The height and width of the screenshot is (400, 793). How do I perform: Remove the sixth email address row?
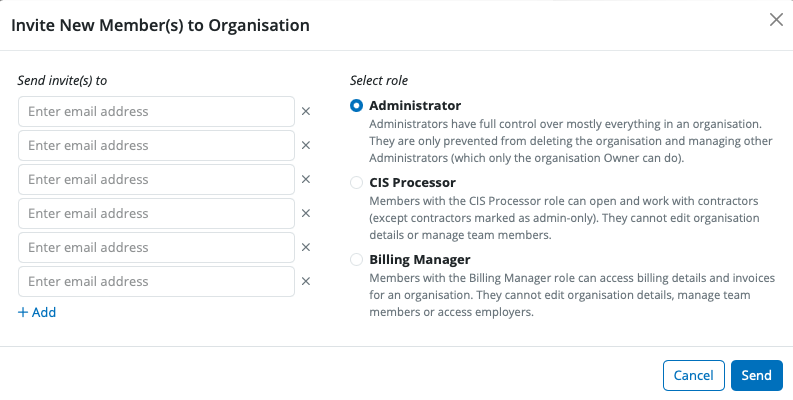coord(306,282)
